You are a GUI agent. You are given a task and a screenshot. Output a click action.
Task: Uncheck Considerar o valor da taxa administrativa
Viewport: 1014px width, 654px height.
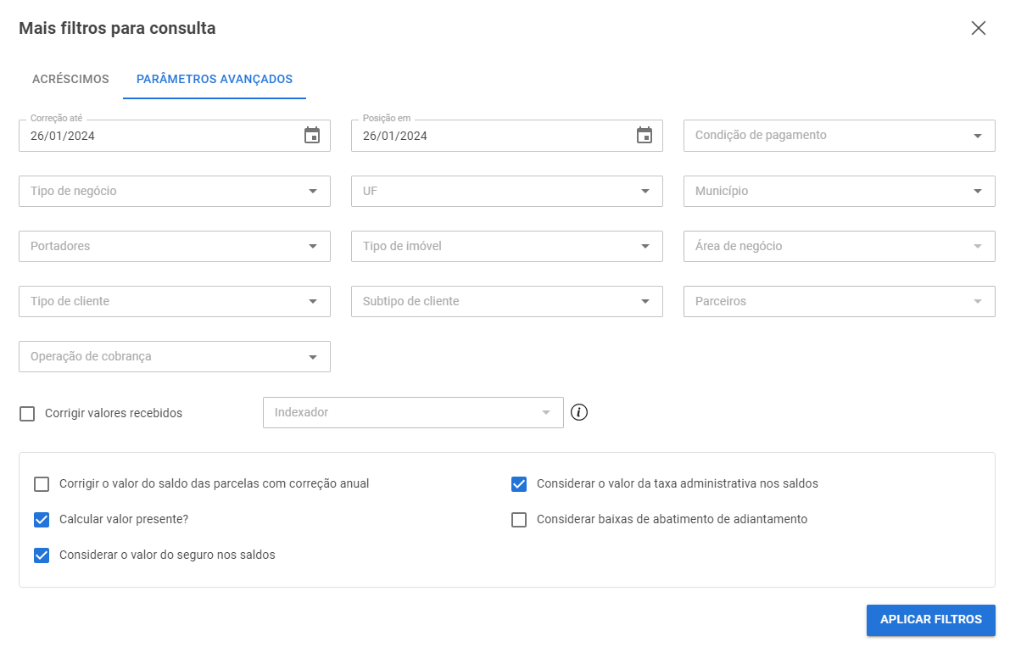[x=518, y=483]
